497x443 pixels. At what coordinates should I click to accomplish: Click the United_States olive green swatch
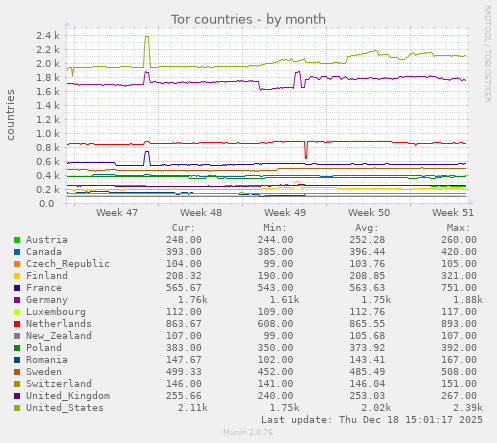(17, 408)
